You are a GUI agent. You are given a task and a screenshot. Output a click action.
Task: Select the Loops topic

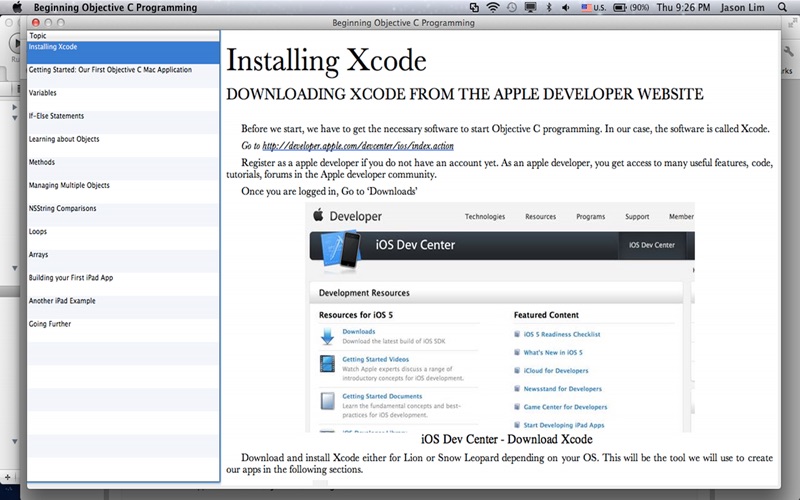(x=123, y=238)
